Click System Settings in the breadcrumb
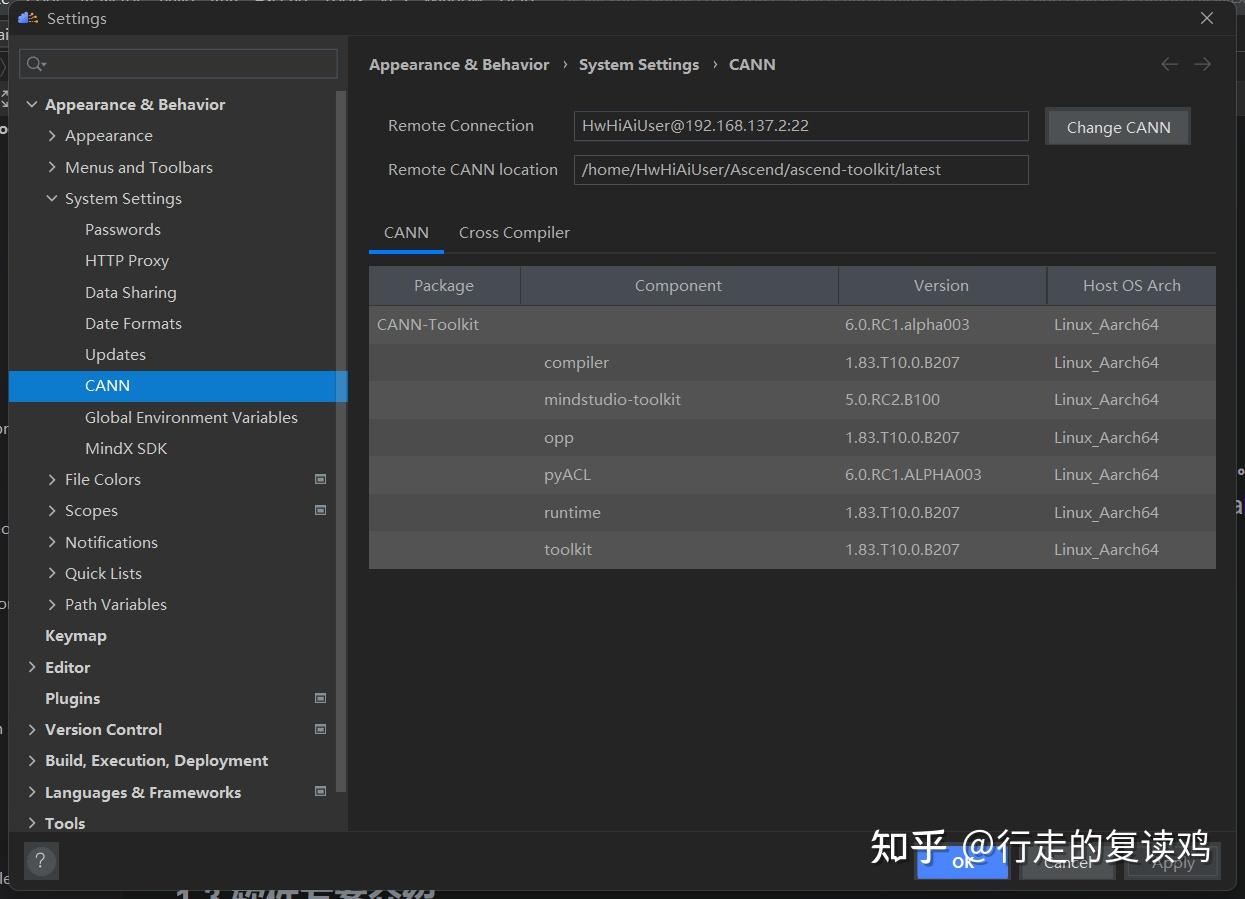Image resolution: width=1245 pixels, height=899 pixels. click(x=638, y=64)
